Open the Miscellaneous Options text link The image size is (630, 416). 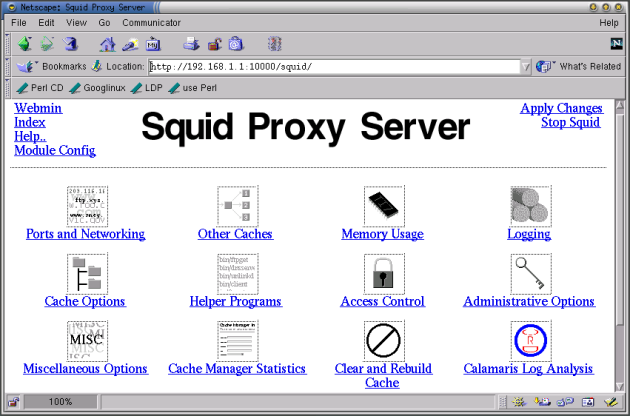[86, 369]
